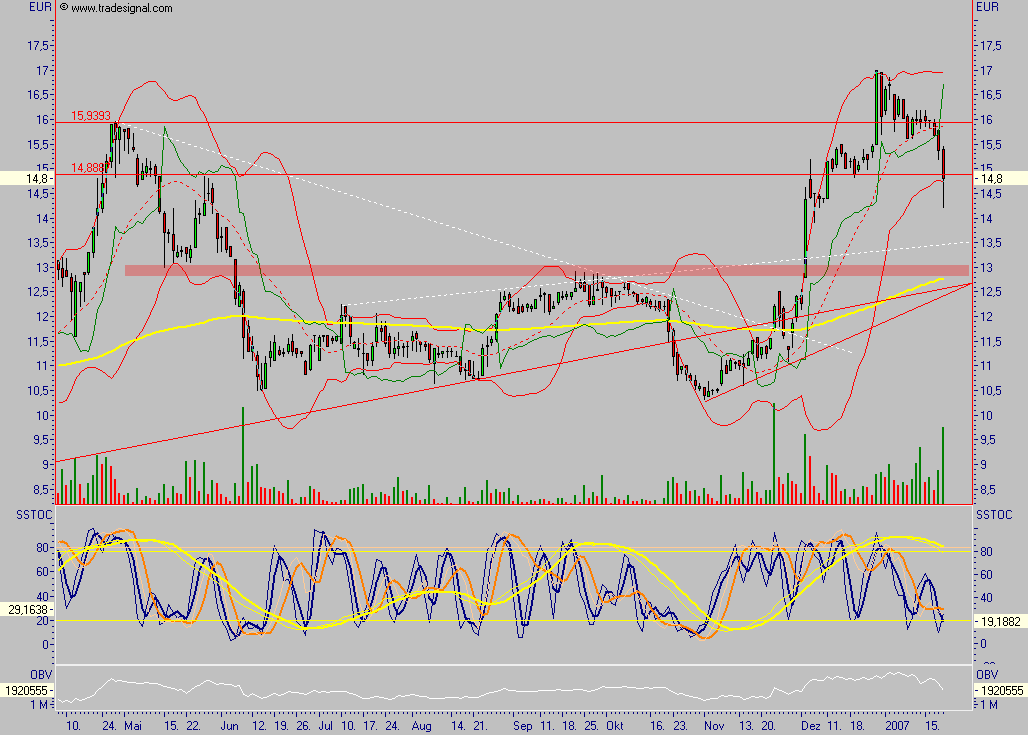
Task: Select the 19,1882 stochastic value tag
Action: pyautogui.click(x=1000, y=621)
